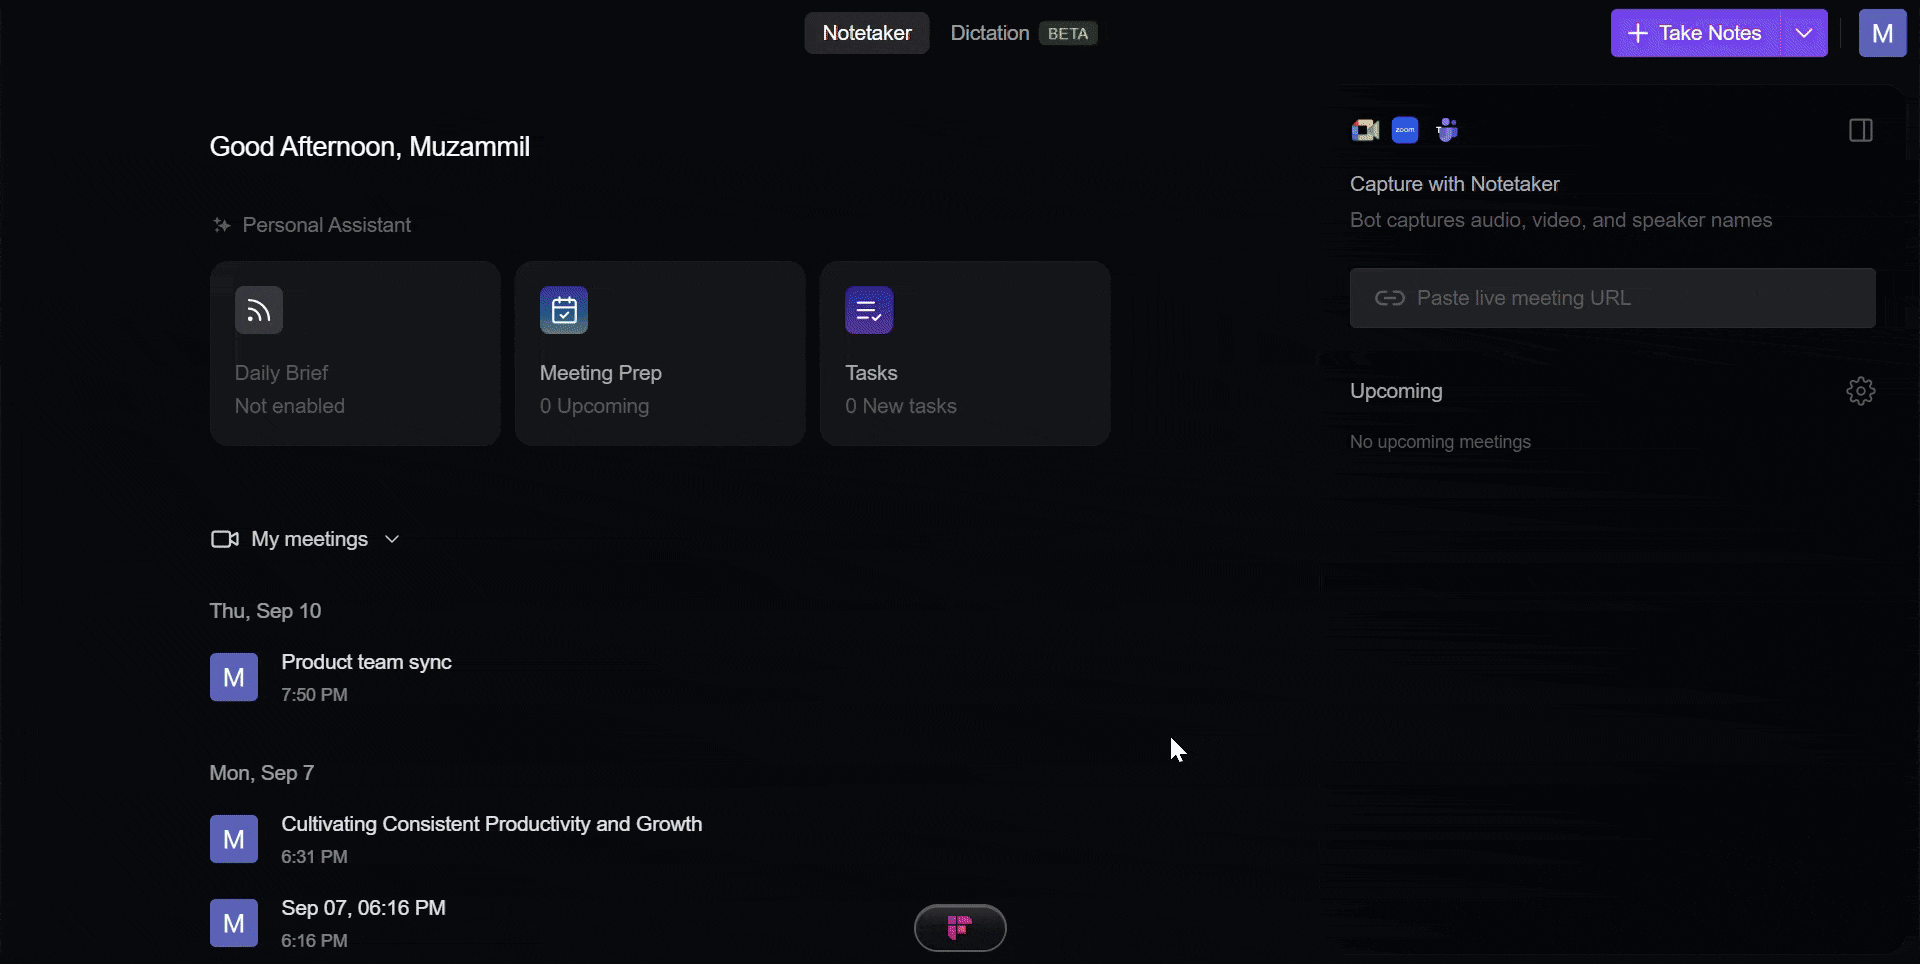Screen dimensions: 1920x964
Task: Click the Daily Brief feed icon
Action: [259, 310]
